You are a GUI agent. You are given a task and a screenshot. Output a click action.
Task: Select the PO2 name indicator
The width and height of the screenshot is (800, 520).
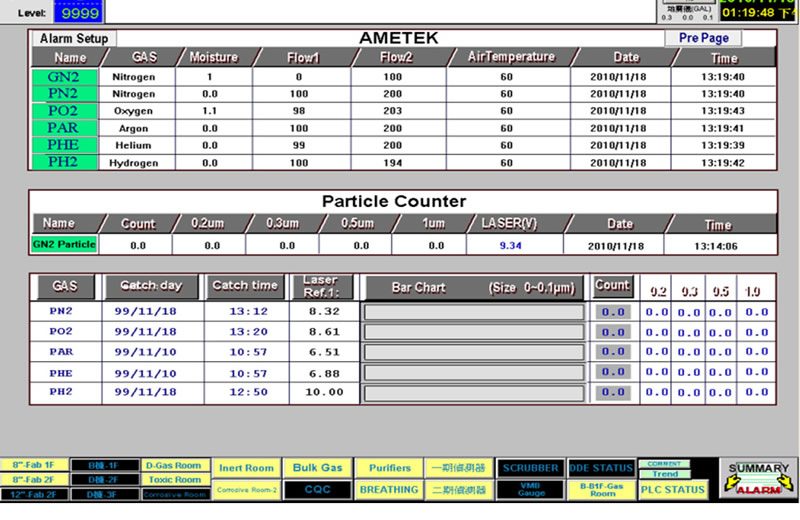click(x=64, y=111)
